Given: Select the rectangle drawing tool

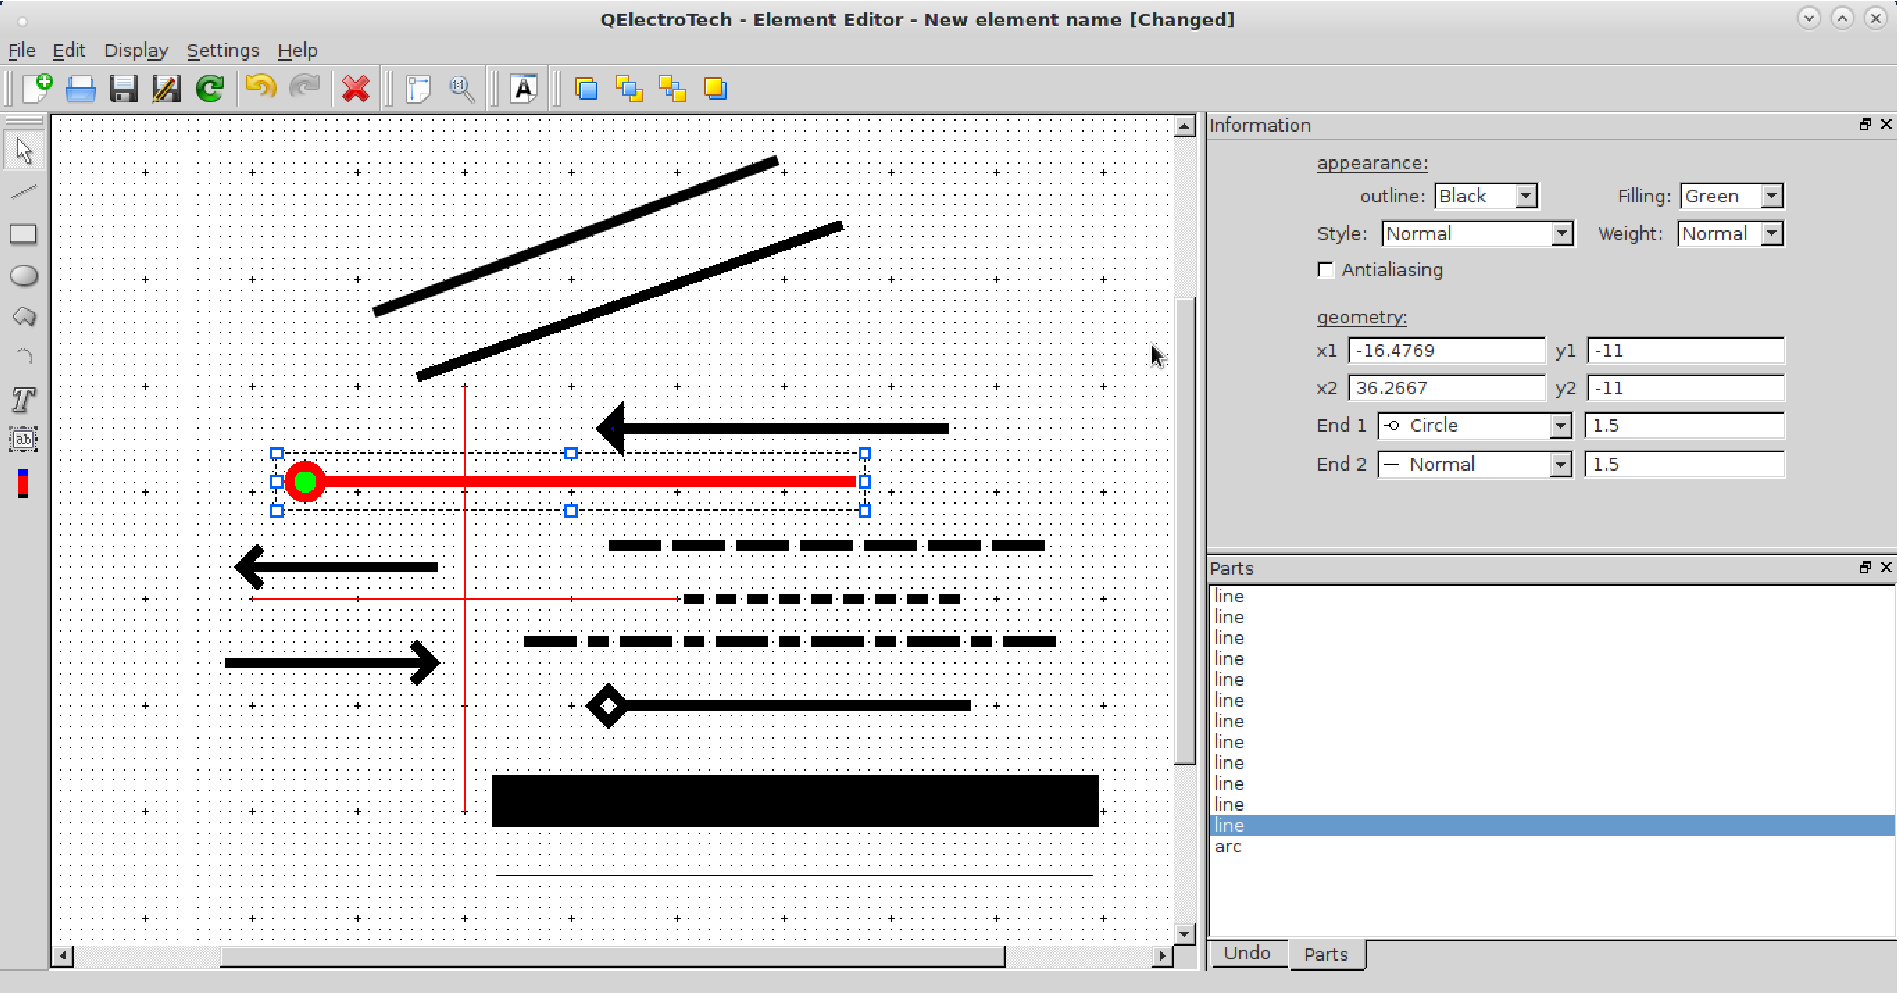Looking at the screenshot, I should (x=23, y=234).
